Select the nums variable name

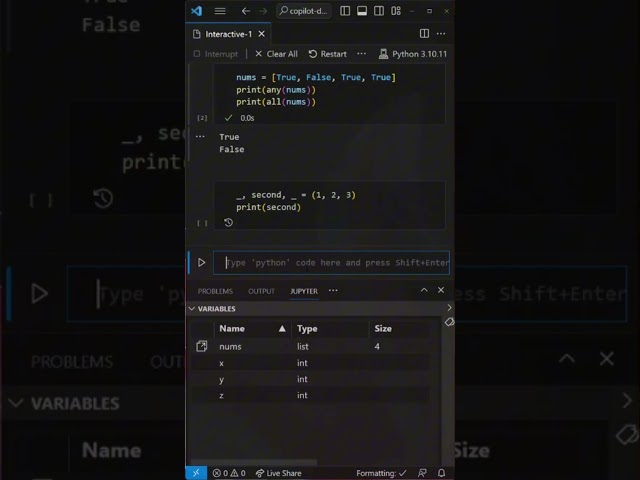[230, 347]
